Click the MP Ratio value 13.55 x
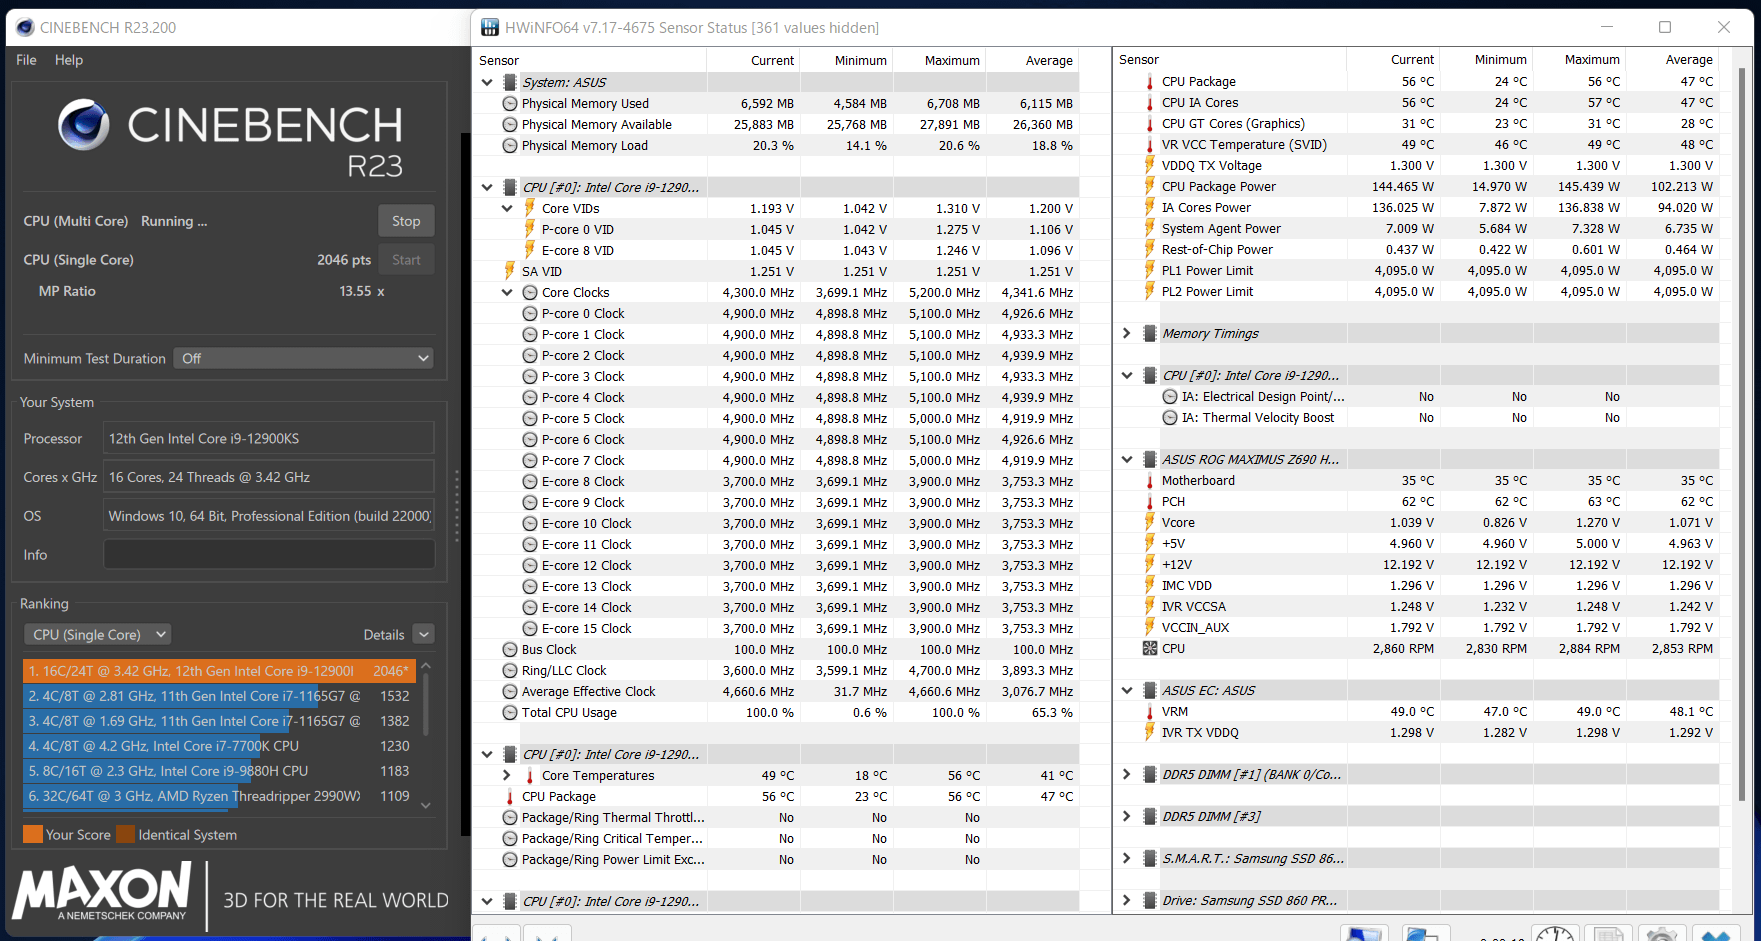 click(362, 292)
